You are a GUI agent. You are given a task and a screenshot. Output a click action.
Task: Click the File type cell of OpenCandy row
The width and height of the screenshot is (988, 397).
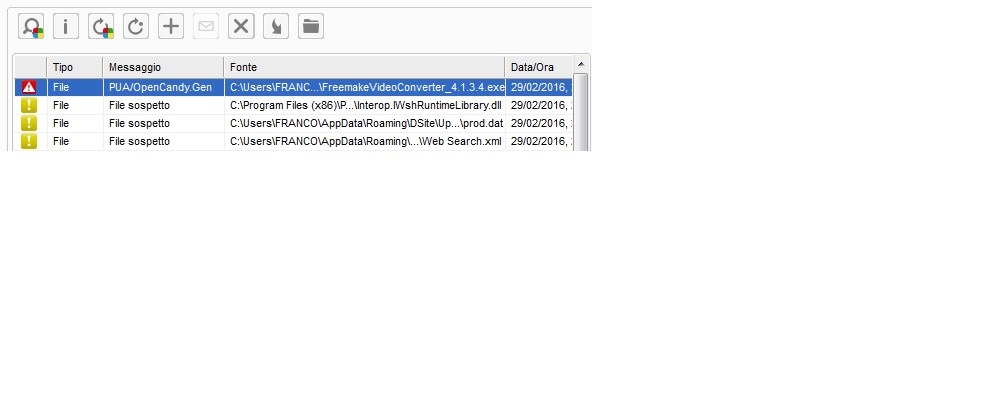(61, 87)
